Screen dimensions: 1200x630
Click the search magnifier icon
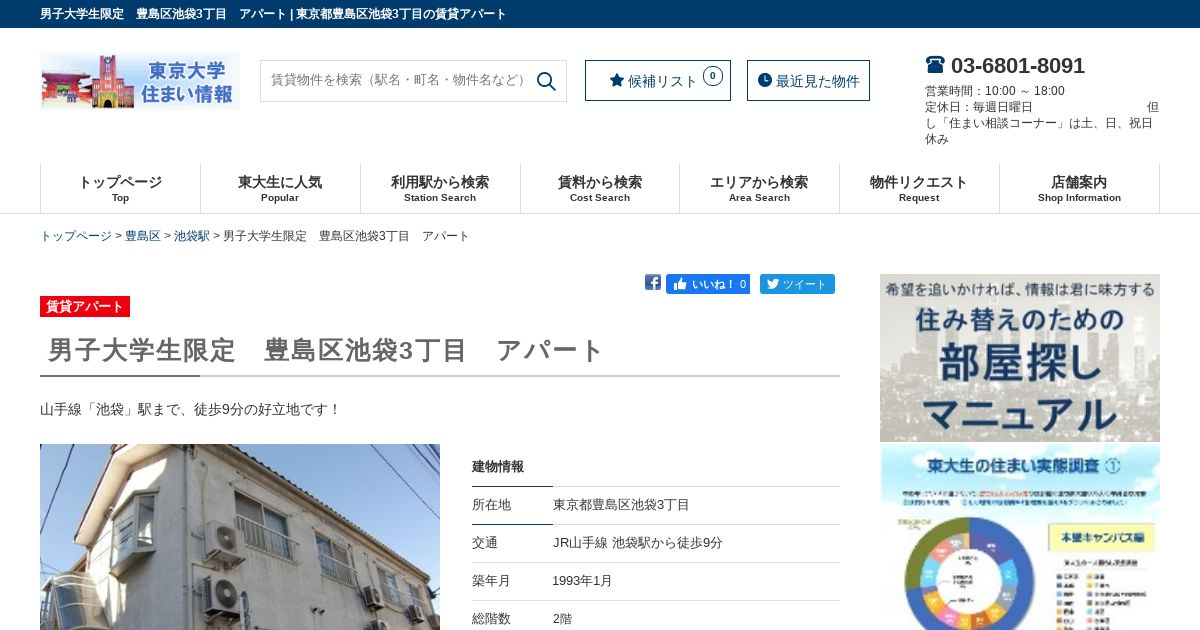pos(546,81)
